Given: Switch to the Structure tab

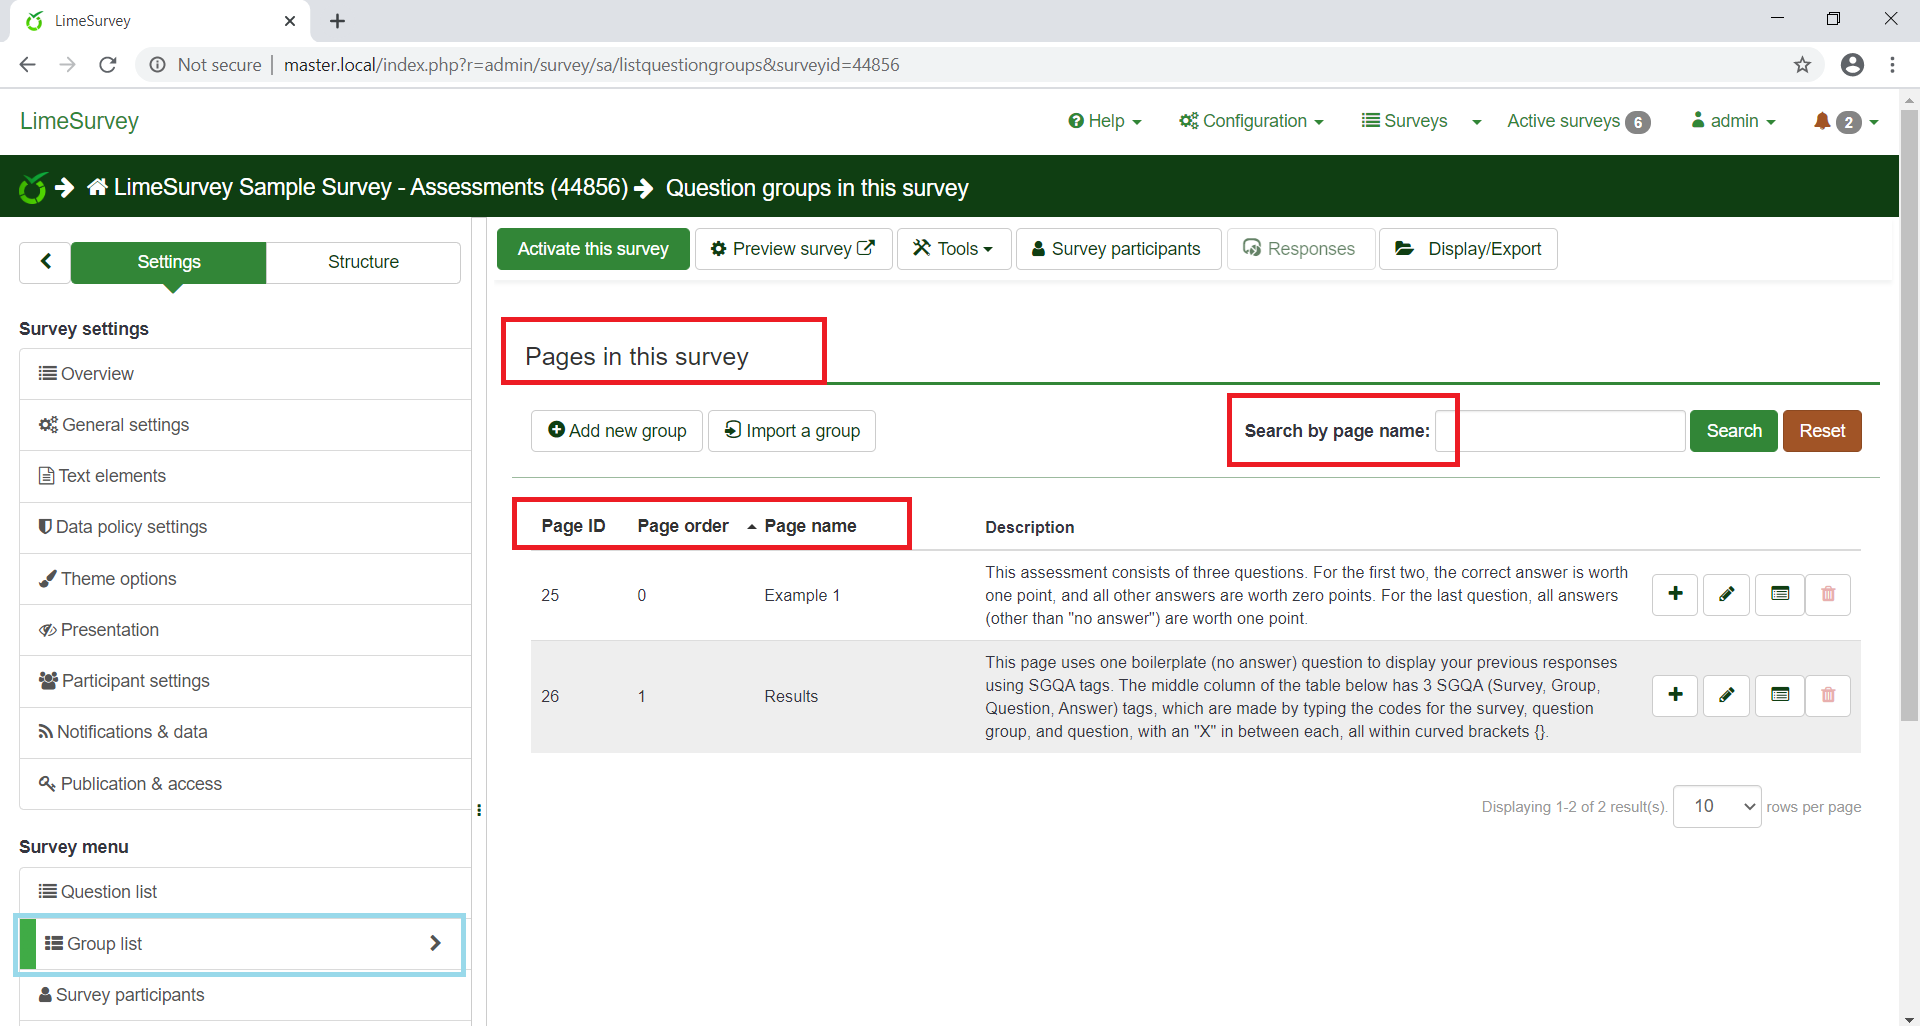Looking at the screenshot, I should coord(363,262).
